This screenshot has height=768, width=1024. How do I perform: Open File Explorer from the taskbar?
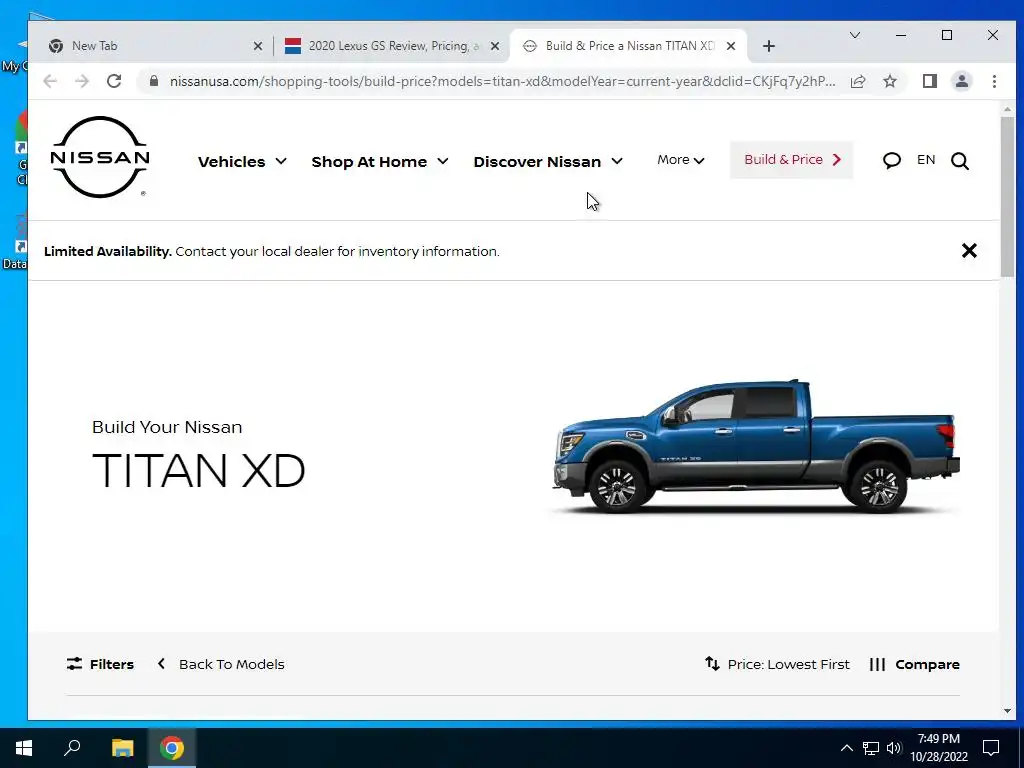(x=122, y=748)
